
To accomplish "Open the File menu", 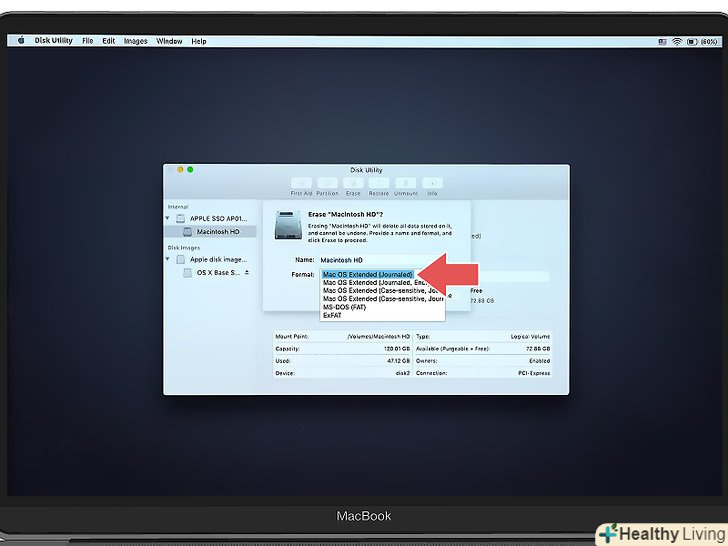I will tap(88, 41).
